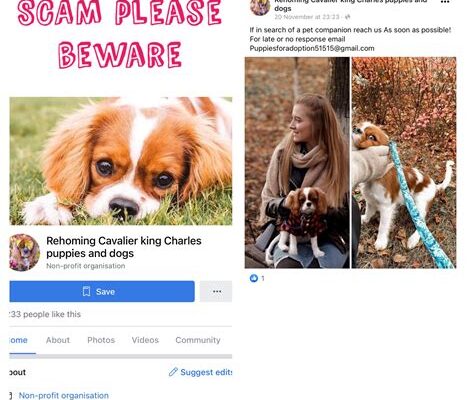
Task: Click the page title Rehoming Cavalier king Charles
Action: click(x=124, y=241)
